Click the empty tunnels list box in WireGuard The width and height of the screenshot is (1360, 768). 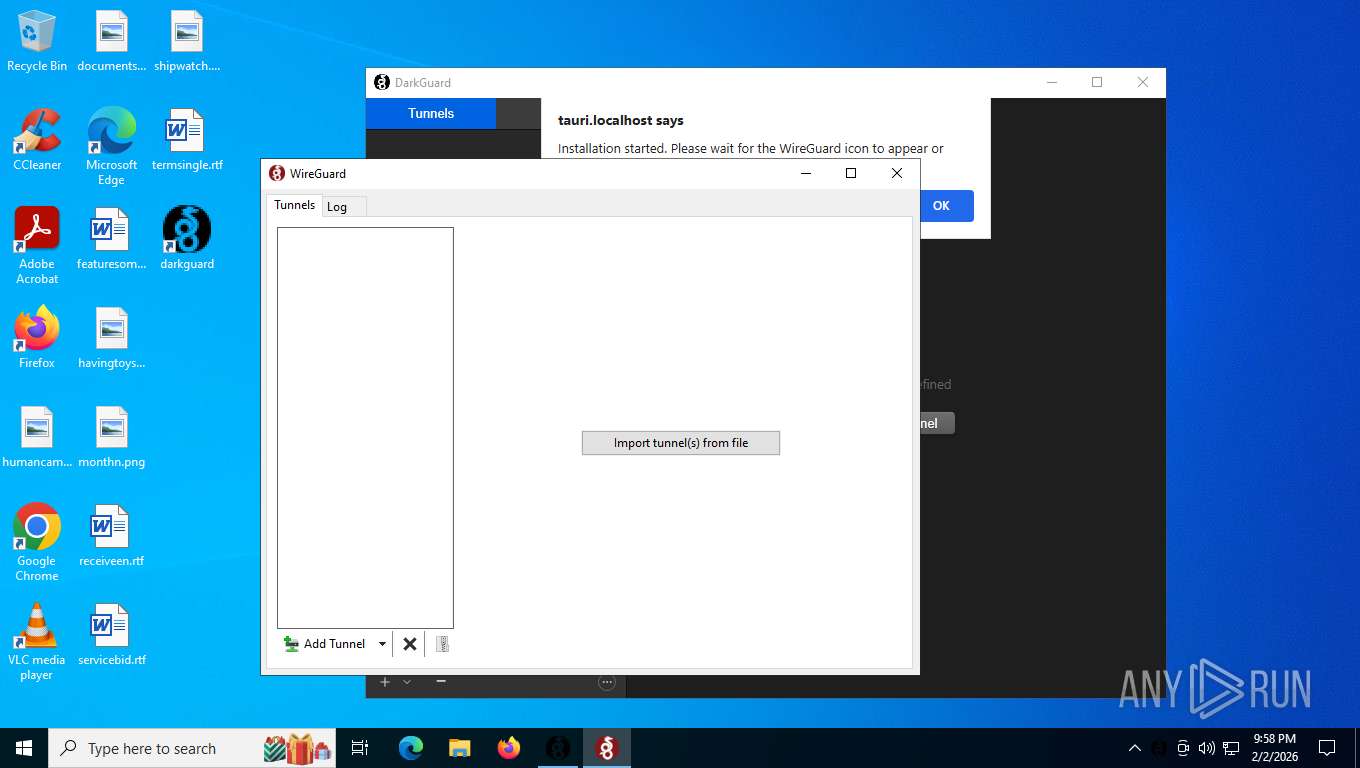[365, 427]
